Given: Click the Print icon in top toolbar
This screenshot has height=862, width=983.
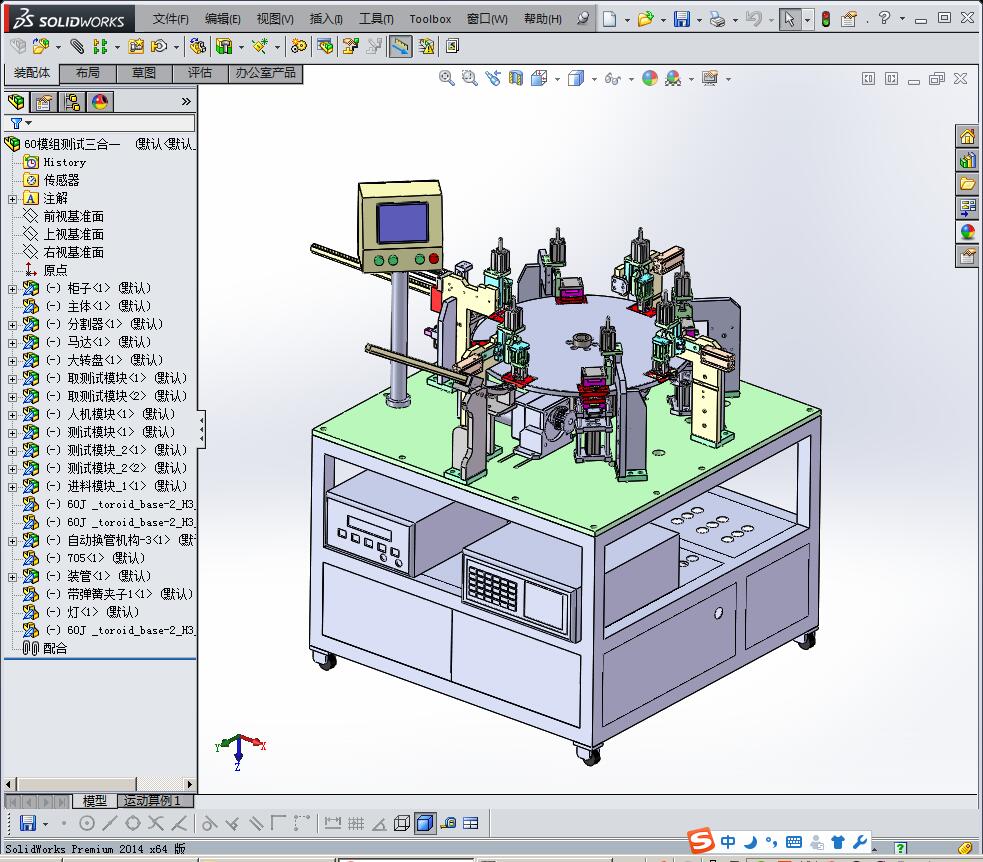Looking at the screenshot, I should 717,19.
